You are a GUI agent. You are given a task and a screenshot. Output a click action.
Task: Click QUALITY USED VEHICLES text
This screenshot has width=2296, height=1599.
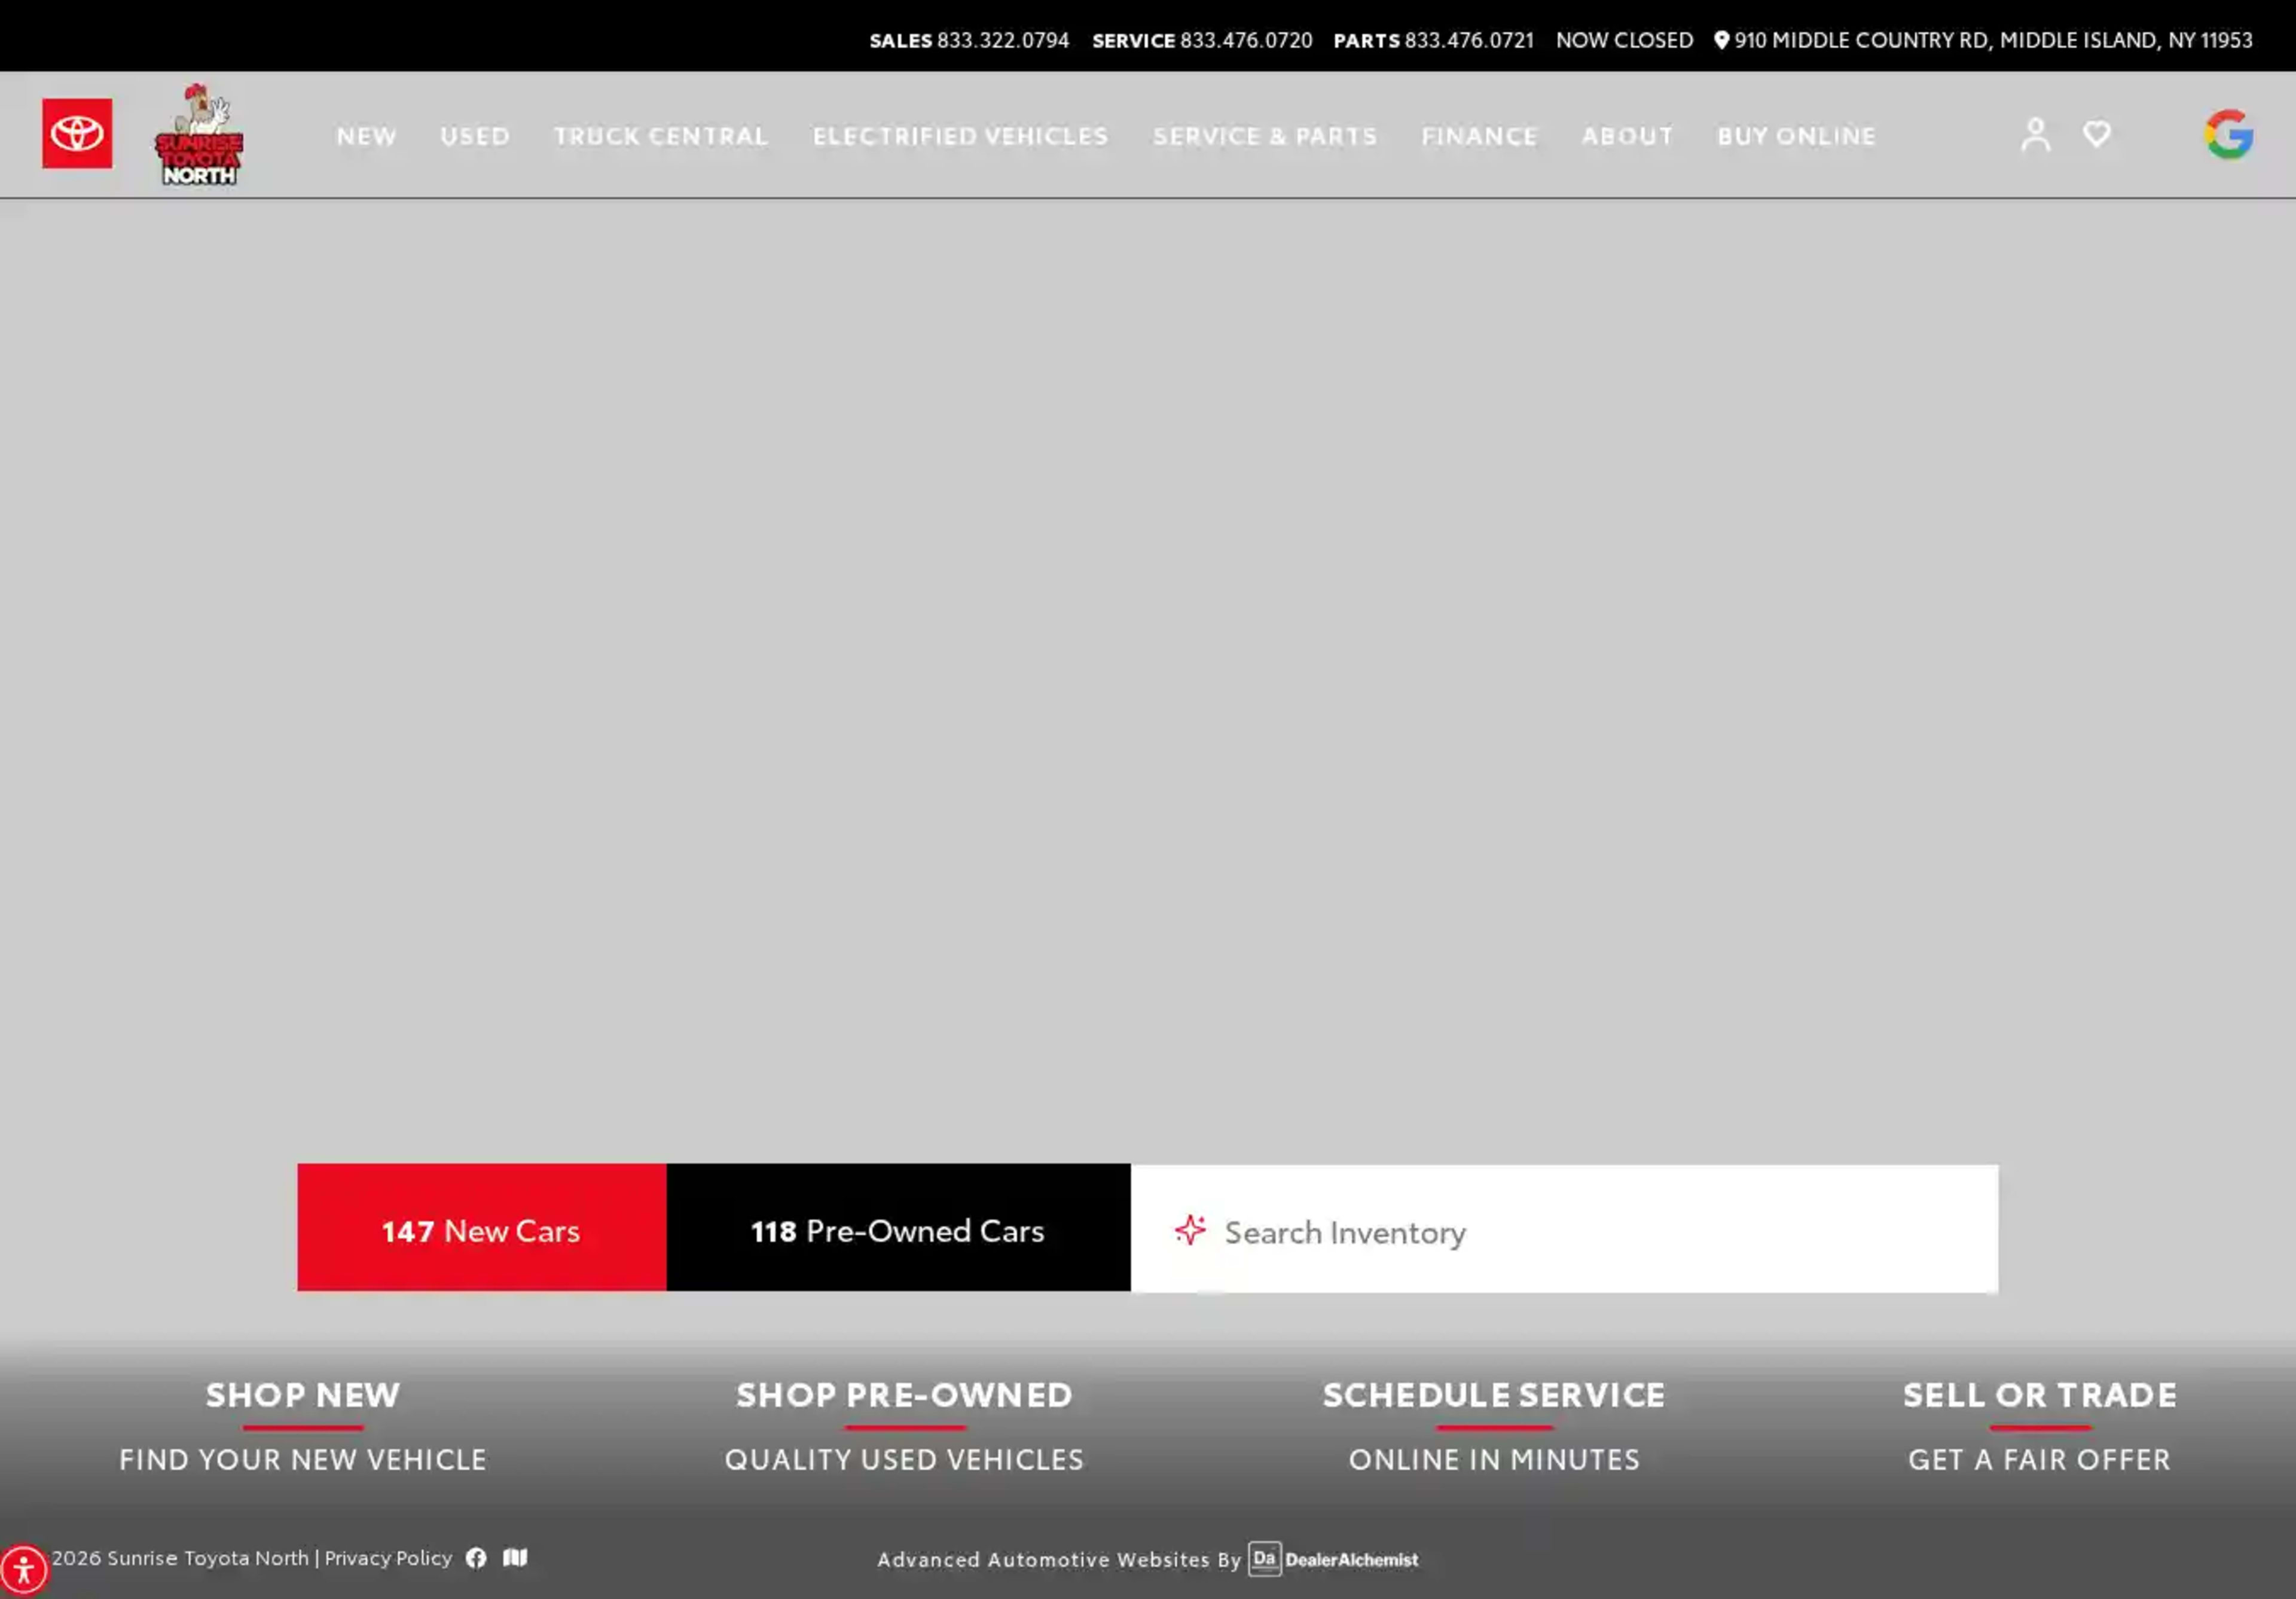tap(904, 1459)
